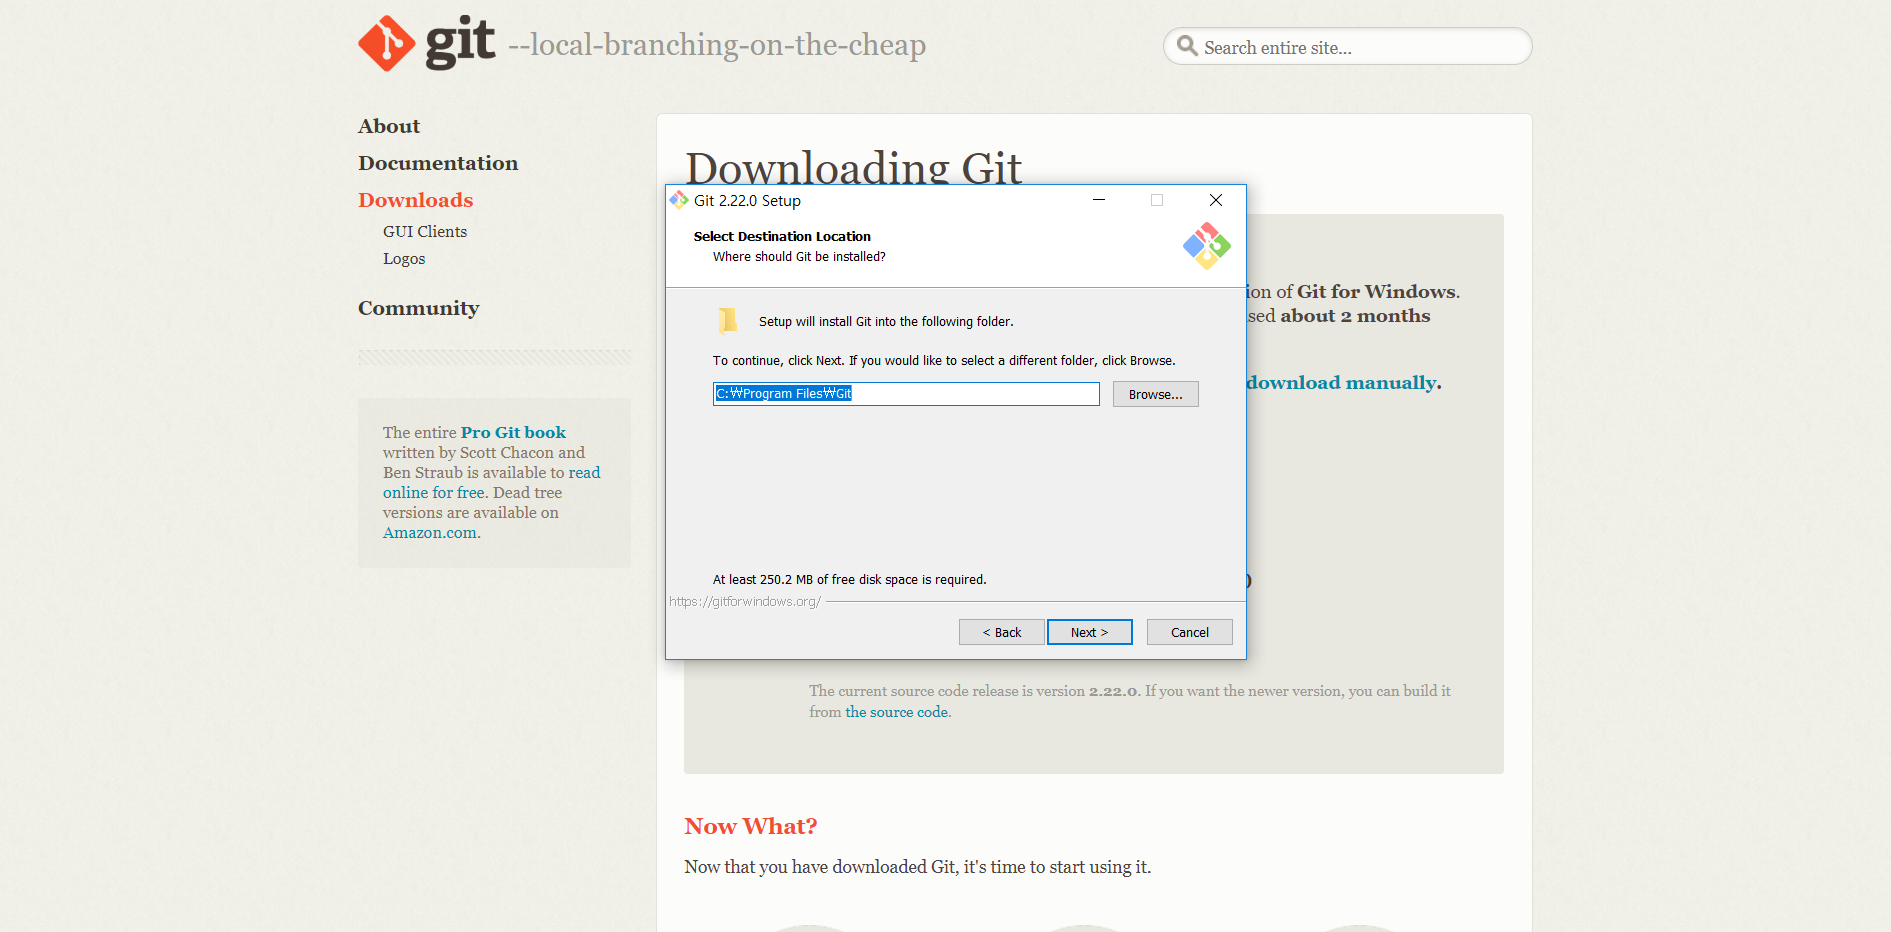Click the folder icon in the setup dialog
The image size is (1891, 932).
[x=728, y=320]
